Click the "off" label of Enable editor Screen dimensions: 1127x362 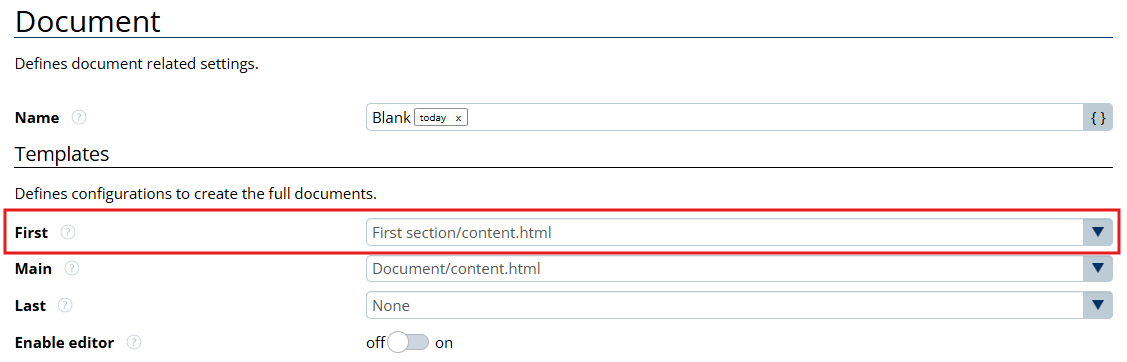[x=376, y=343]
